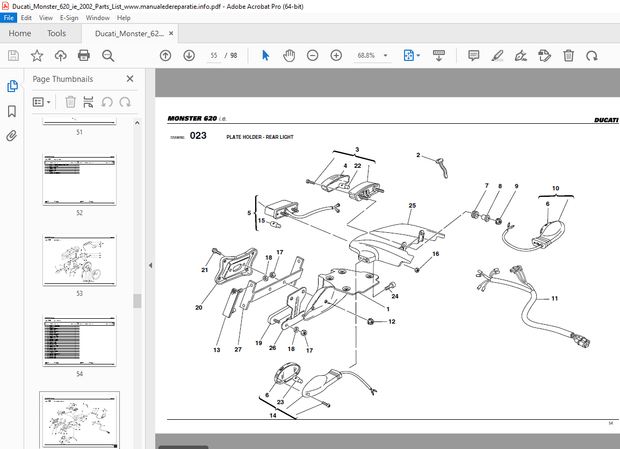The height and width of the screenshot is (449, 620).
Task: Click part number 11 label
Action: pos(554,298)
